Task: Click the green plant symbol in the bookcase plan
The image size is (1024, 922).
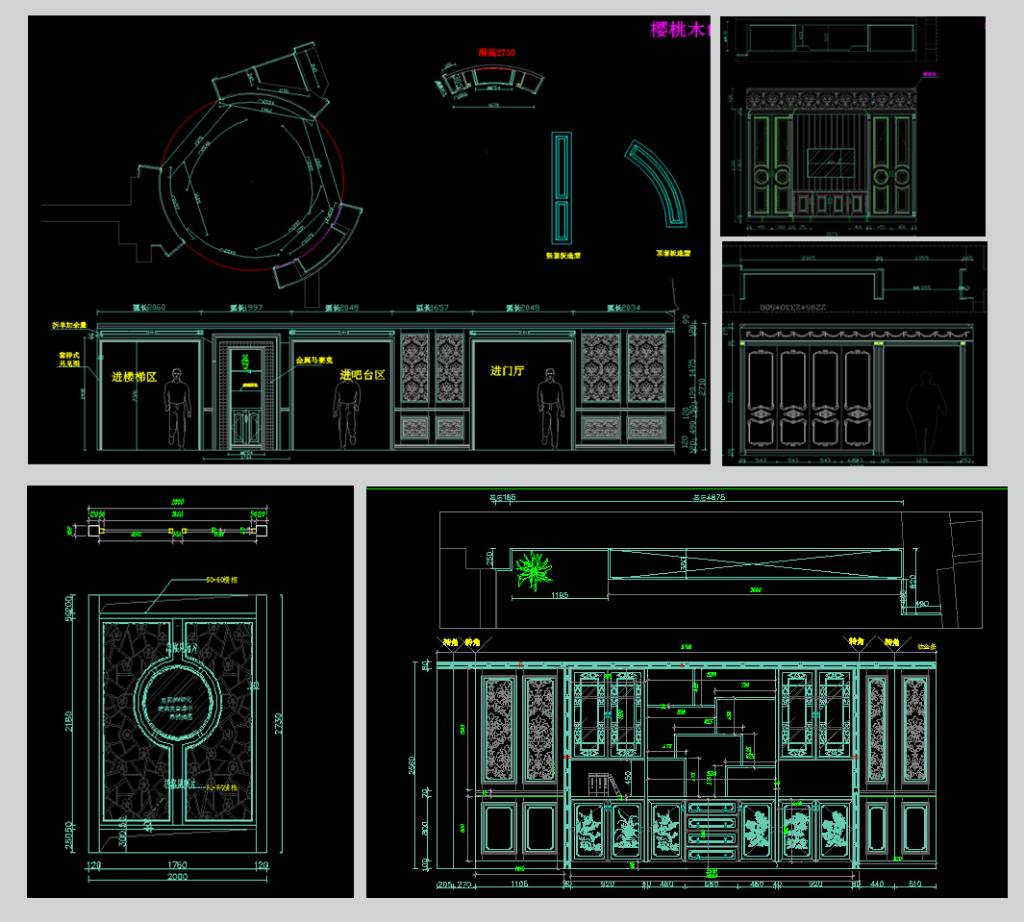Action: point(534,571)
